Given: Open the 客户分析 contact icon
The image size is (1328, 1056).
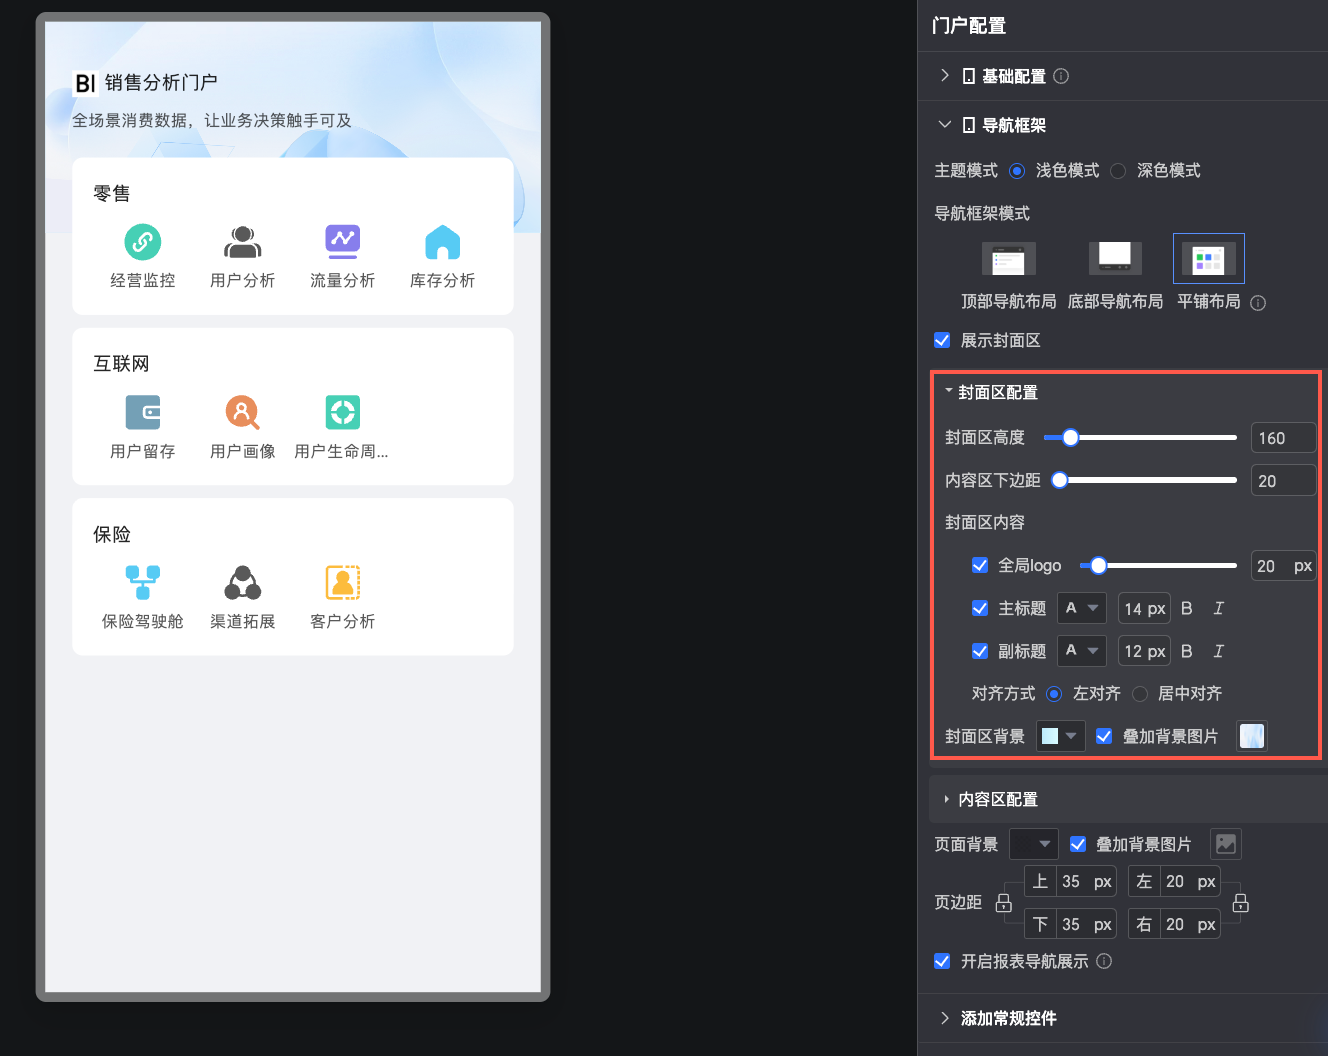Looking at the screenshot, I should click(x=343, y=582).
